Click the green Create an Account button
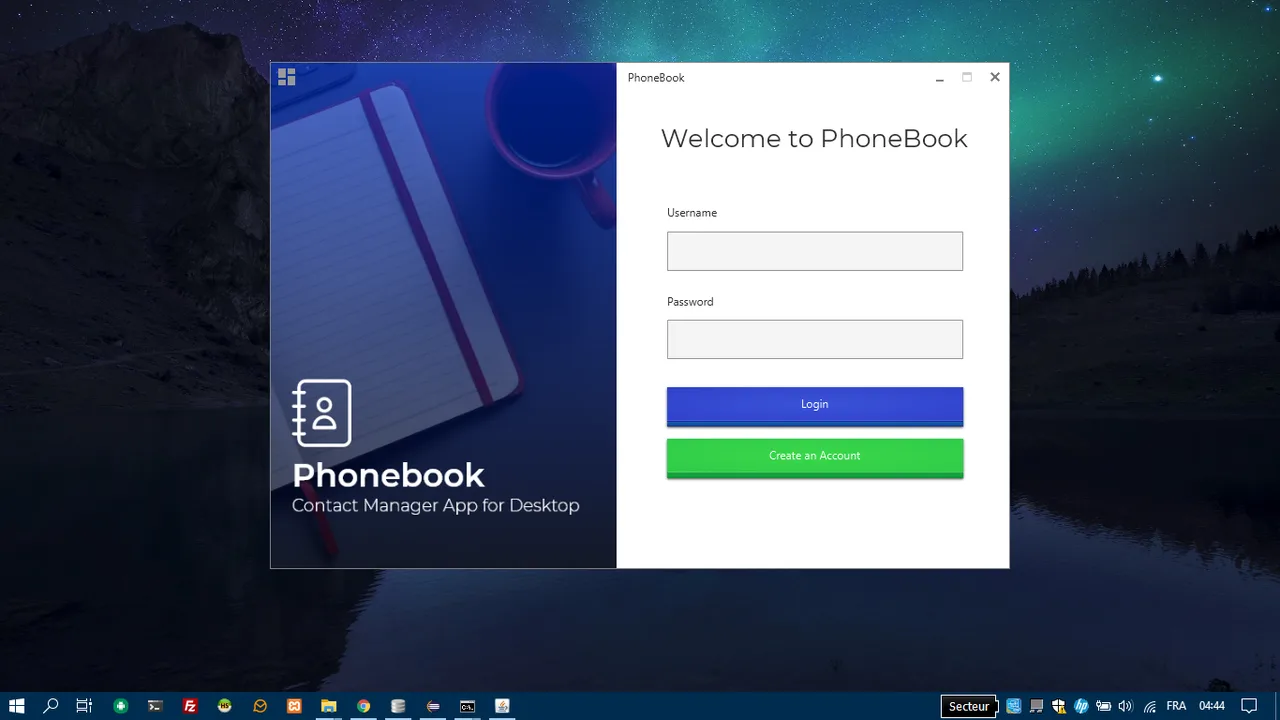The image size is (1280, 720). click(815, 458)
